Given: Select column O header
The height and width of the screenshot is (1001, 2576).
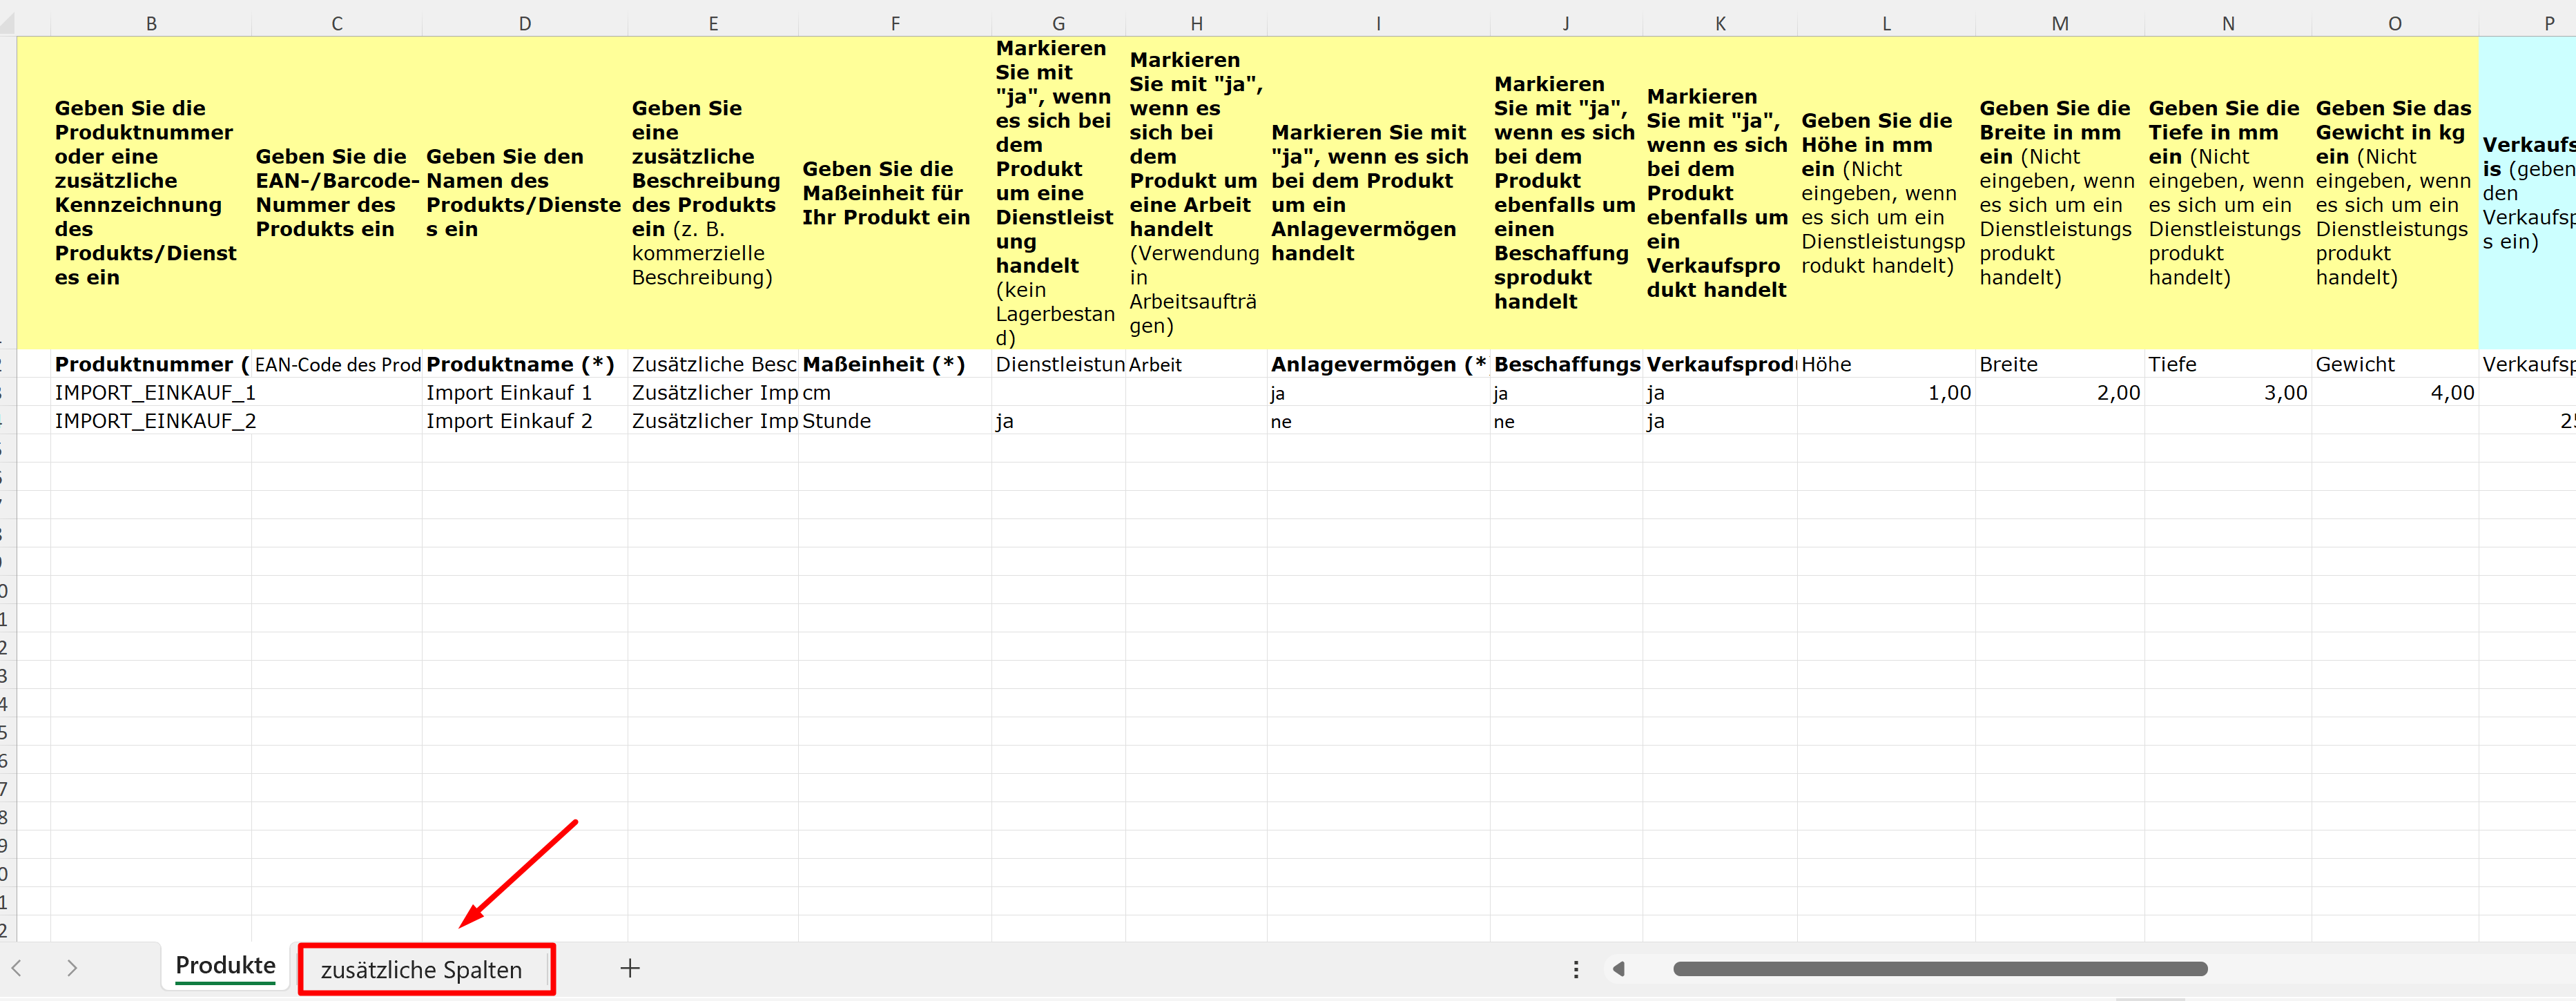Looking at the screenshot, I should 2394,23.
